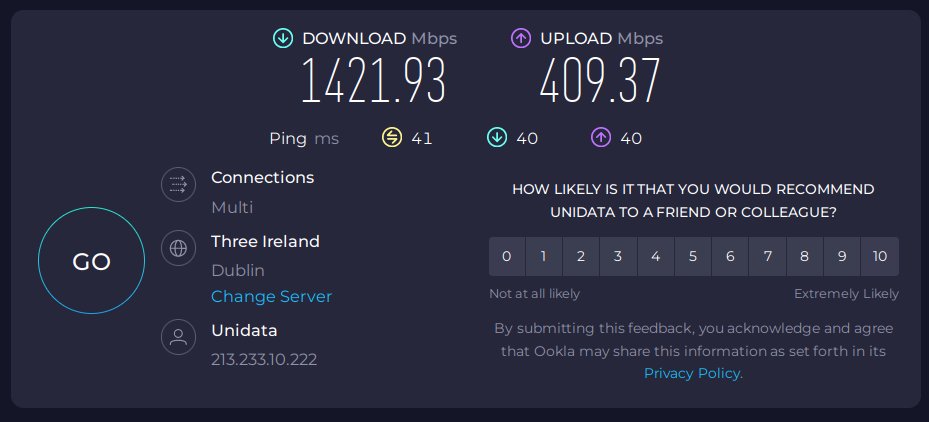The height and width of the screenshot is (422, 929).
Task: Click the download arrow icon beside DOWNLOAD
Action: click(283, 39)
